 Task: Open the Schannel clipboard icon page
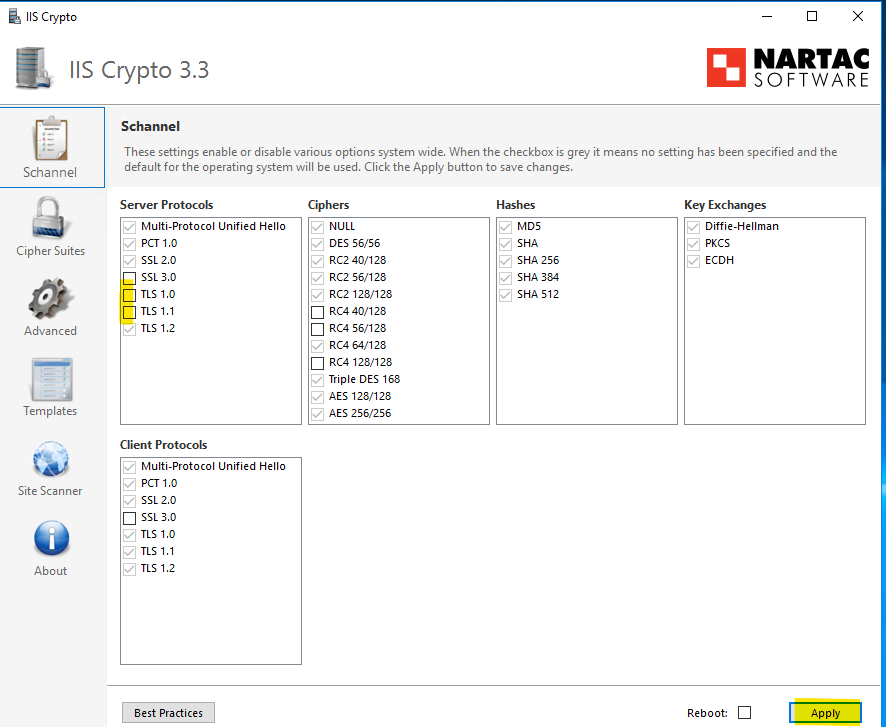tap(51, 139)
